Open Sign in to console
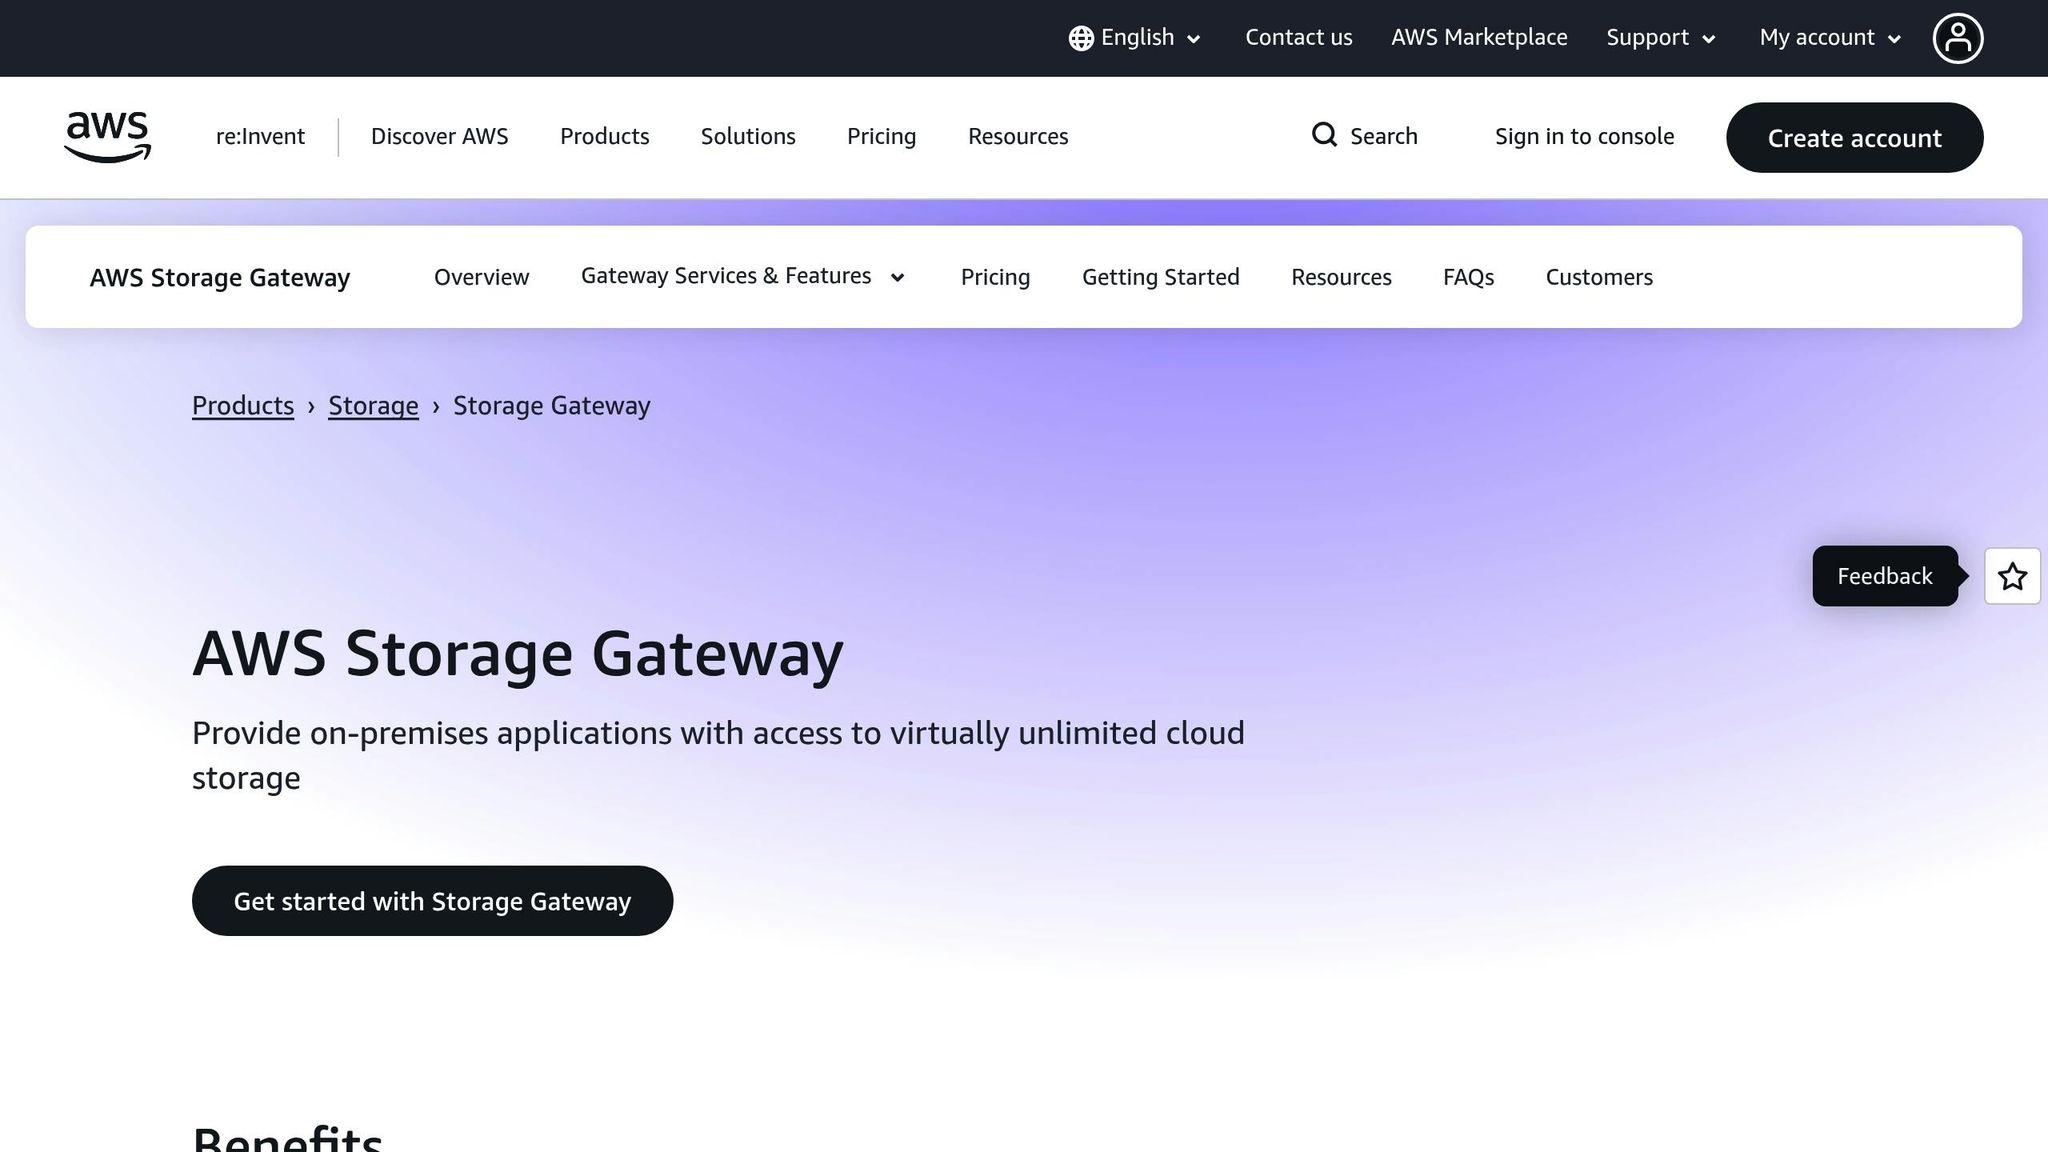Viewport: 2048px width, 1152px height. pyautogui.click(x=1584, y=136)
